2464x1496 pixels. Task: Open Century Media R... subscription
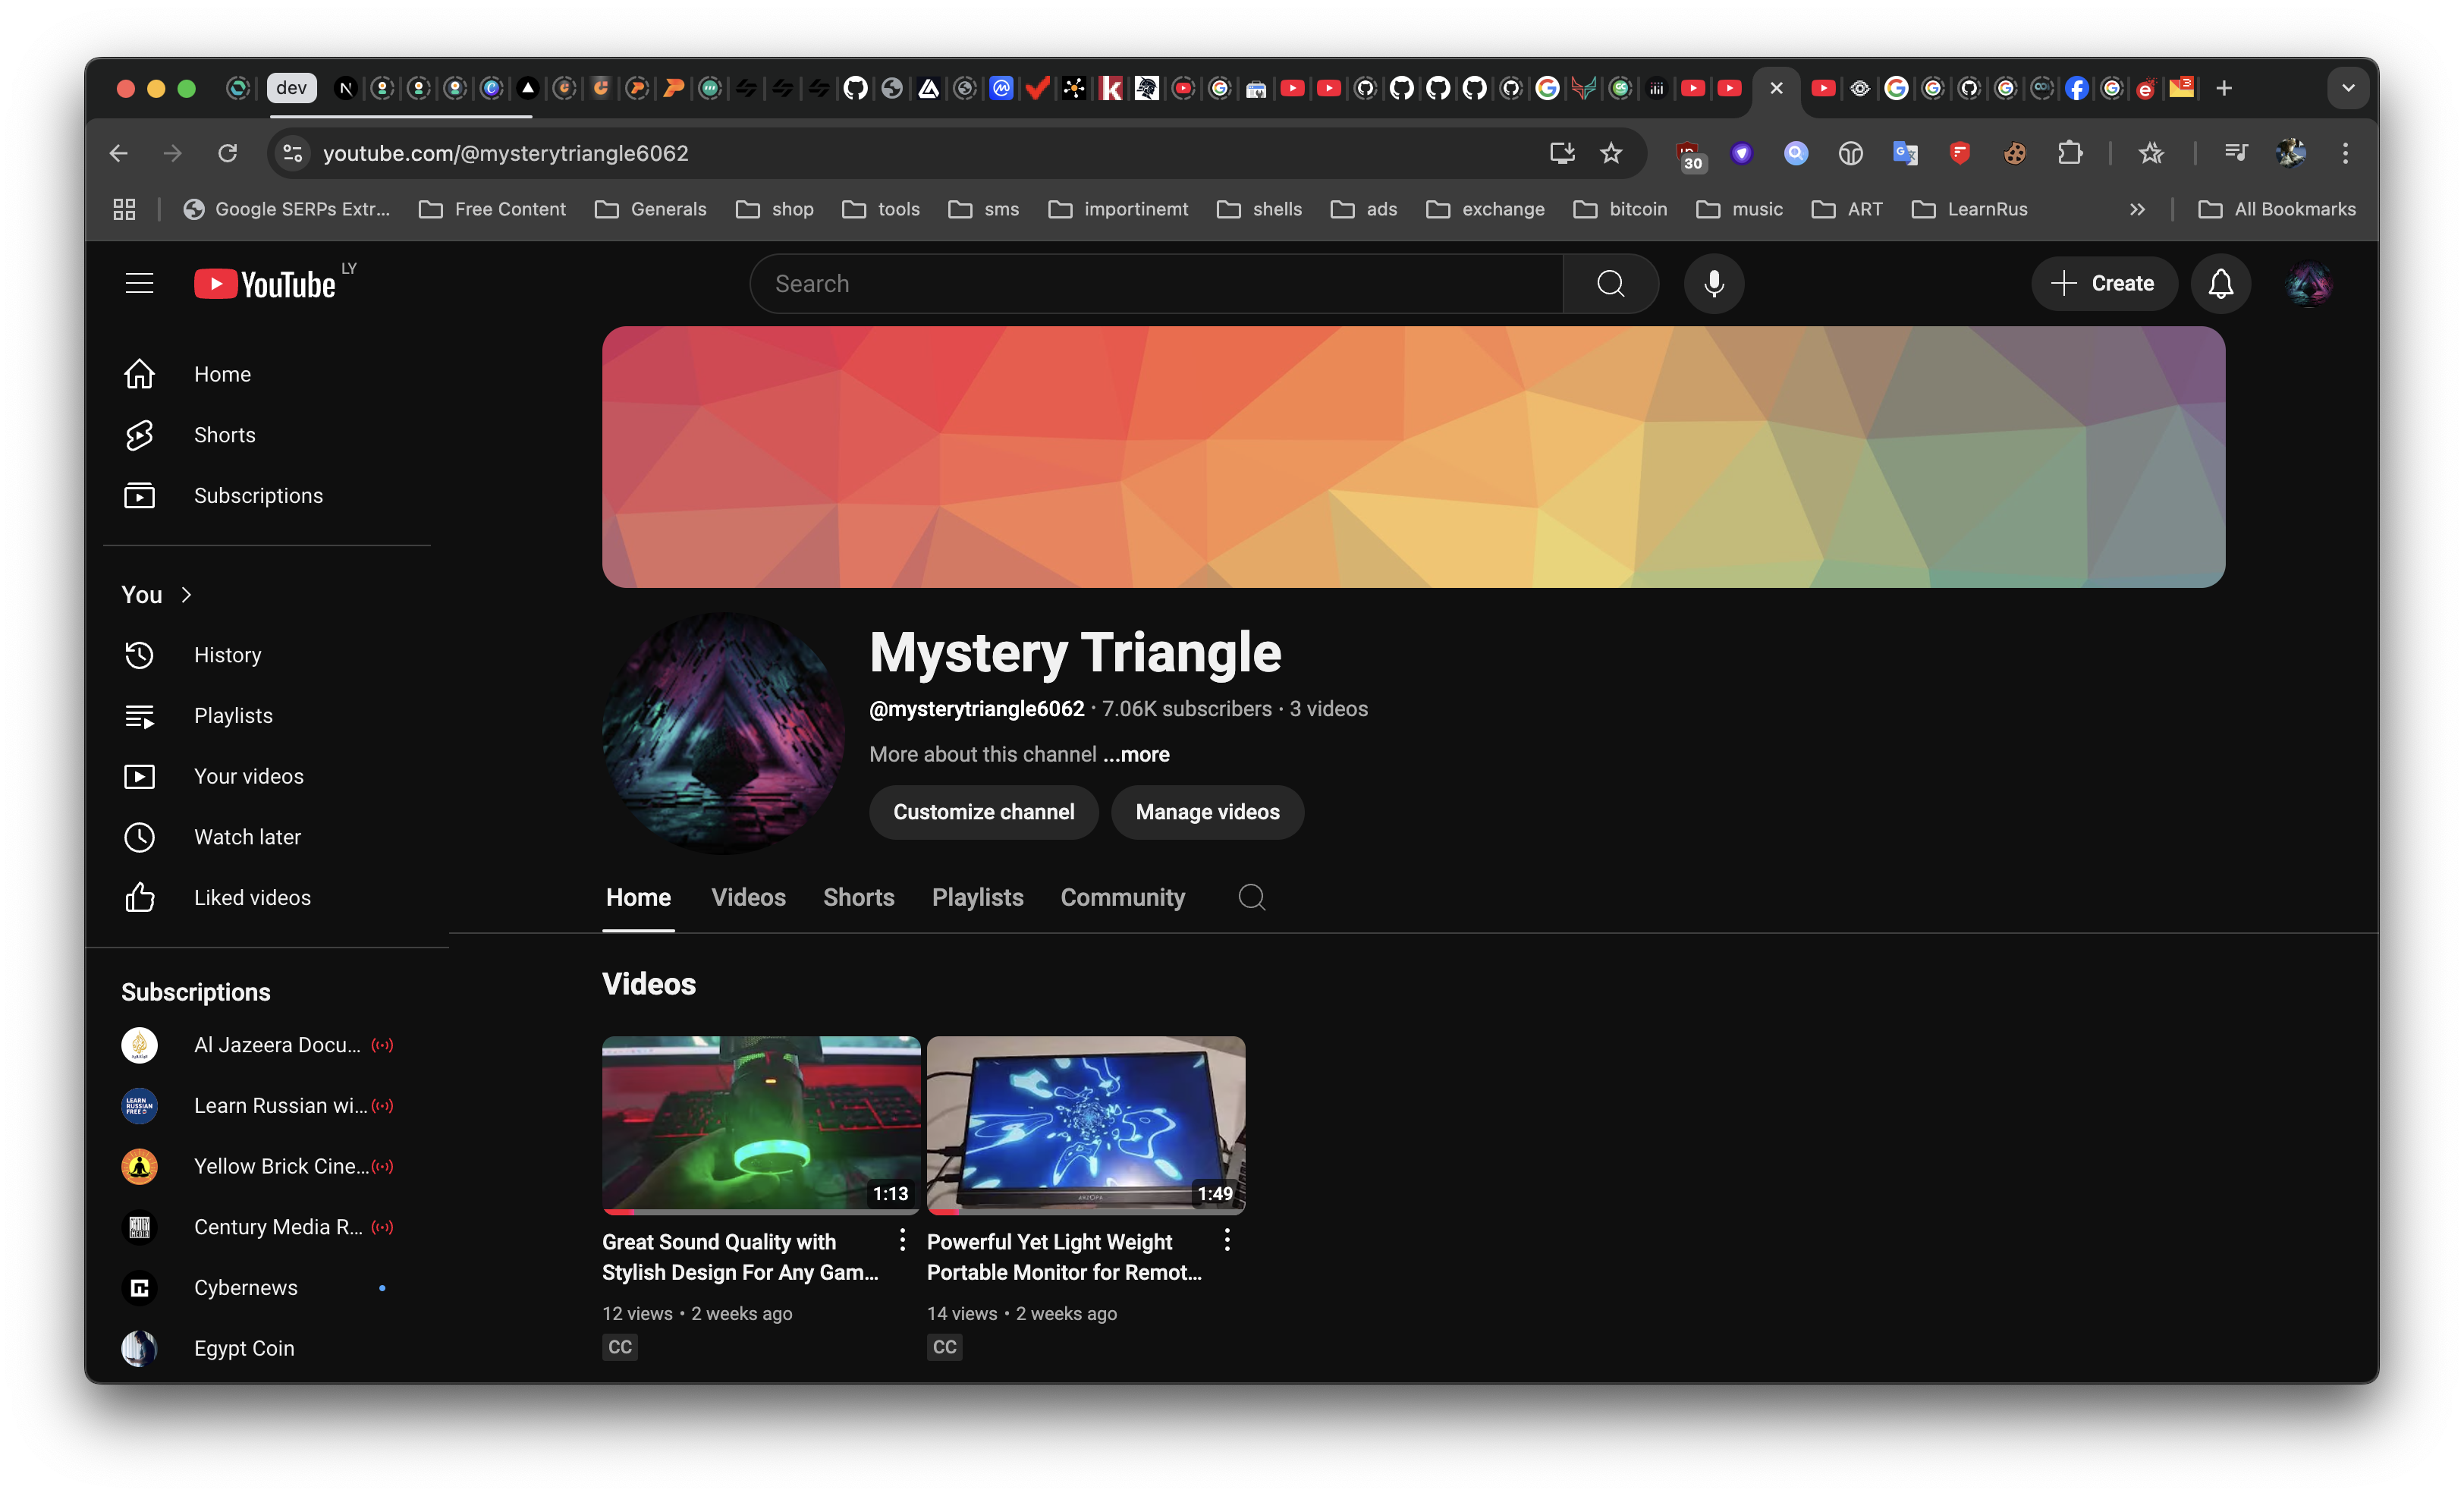pos(266,1227)
